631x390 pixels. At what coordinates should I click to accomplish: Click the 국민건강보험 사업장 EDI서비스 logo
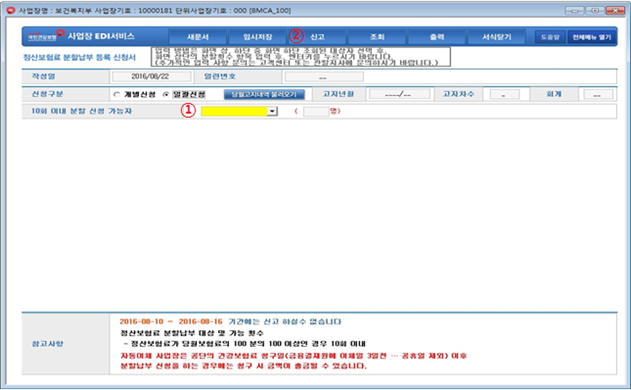[x=81, y=36]
